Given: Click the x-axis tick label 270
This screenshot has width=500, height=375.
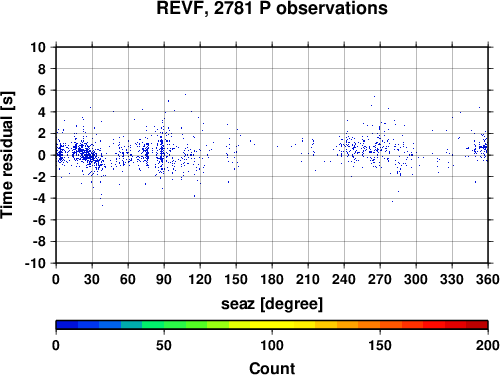Looking at the screenshot, I should click(380, 279).
